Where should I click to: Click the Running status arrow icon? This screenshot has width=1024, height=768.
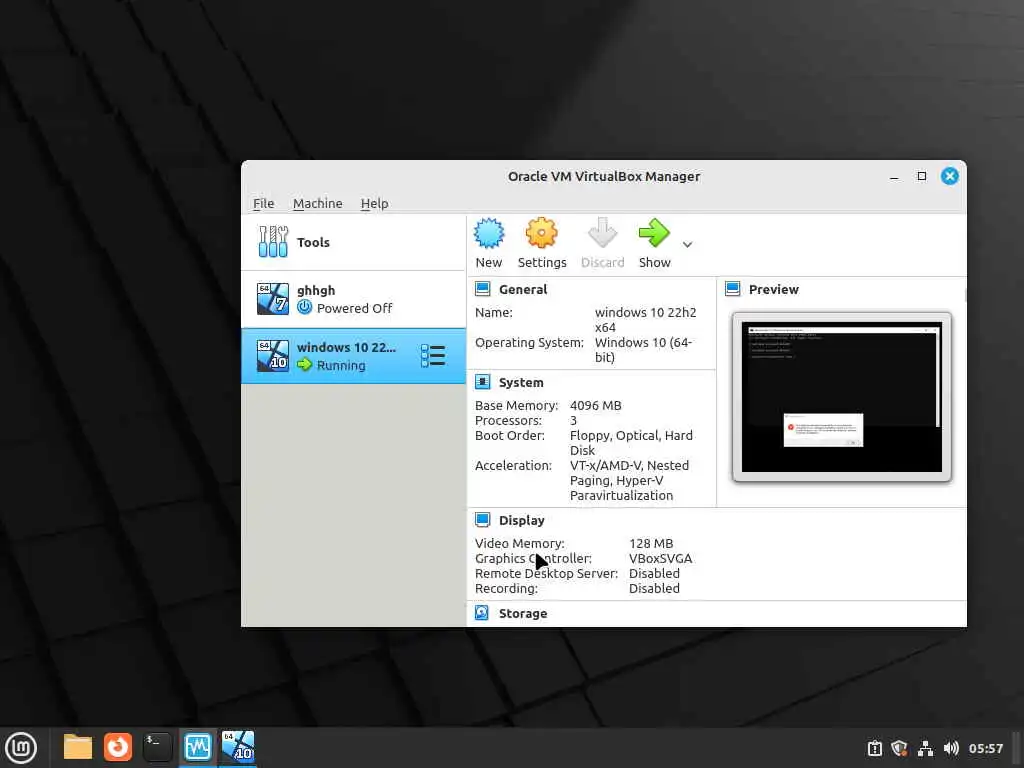tap(304, 365)
